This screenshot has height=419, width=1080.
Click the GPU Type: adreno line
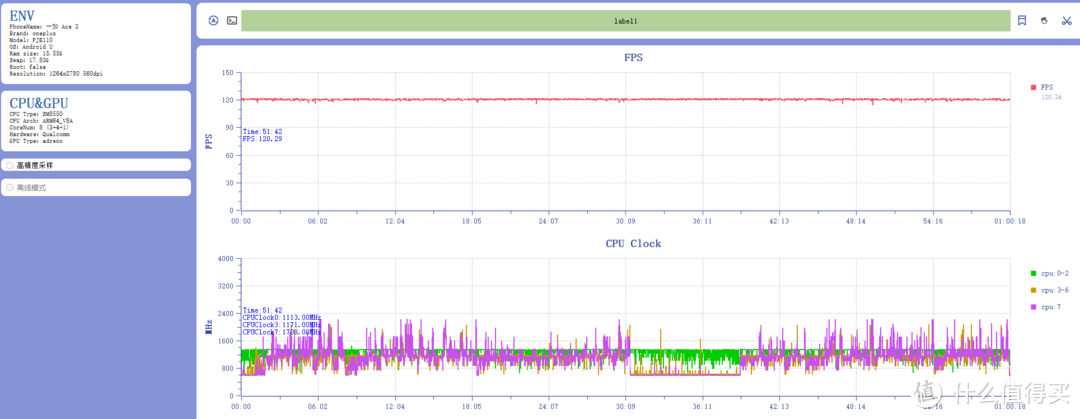tap(36, 141)
